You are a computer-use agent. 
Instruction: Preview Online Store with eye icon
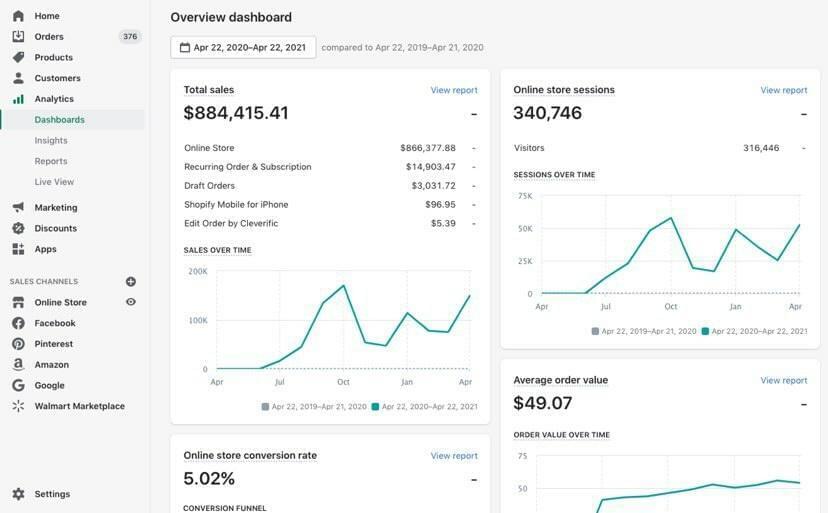click(x=131, y=302)
